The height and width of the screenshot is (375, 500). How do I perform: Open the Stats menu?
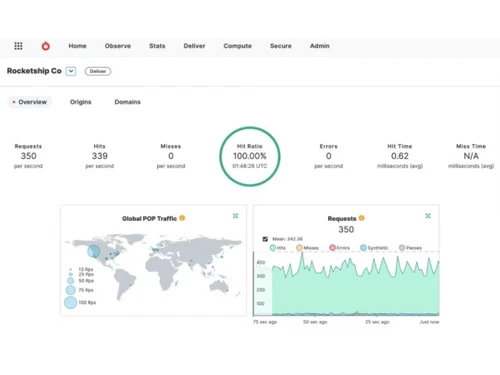157,46
